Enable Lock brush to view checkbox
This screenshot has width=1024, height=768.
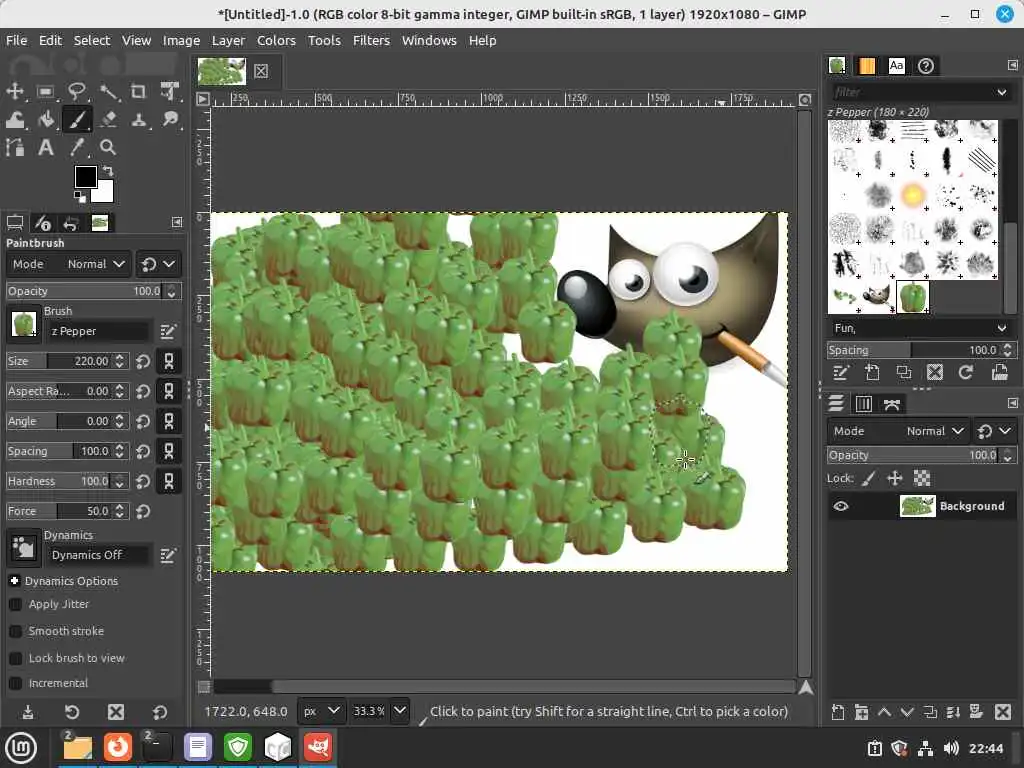click(x=15, y=658)
